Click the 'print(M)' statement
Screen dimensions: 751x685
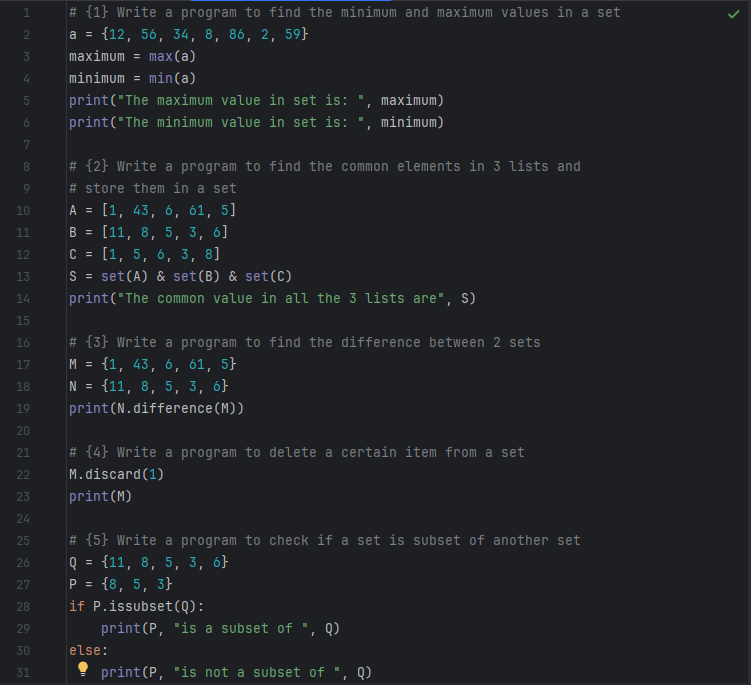pyautogui.click(x=101, y=497)
